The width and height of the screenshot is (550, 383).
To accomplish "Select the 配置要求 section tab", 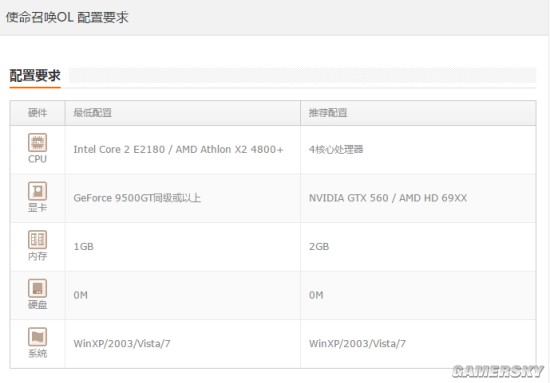I will coord(35,76).
